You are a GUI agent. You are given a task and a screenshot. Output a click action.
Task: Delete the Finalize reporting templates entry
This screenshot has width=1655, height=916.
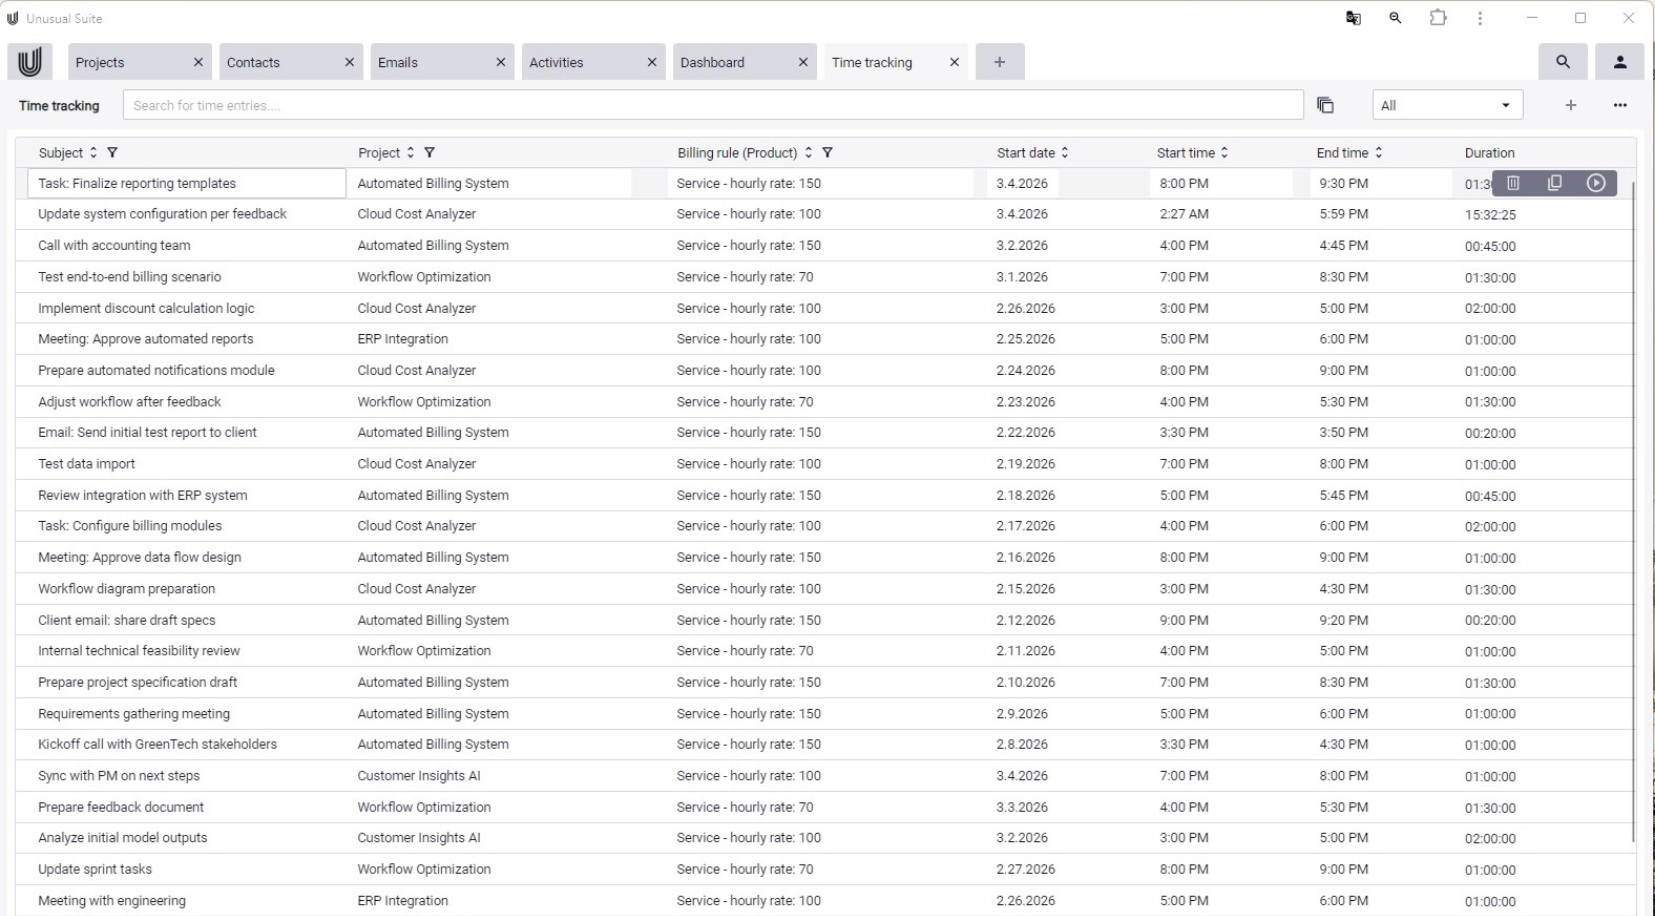[x=1513, y=183]
